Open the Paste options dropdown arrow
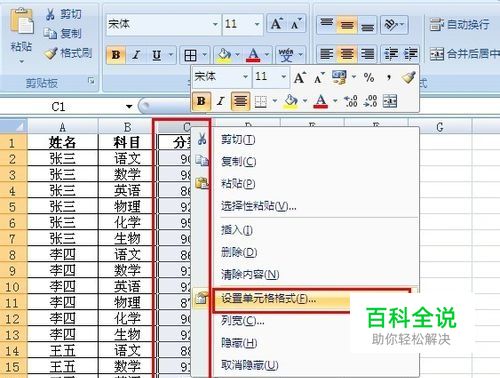 (22, 62)
